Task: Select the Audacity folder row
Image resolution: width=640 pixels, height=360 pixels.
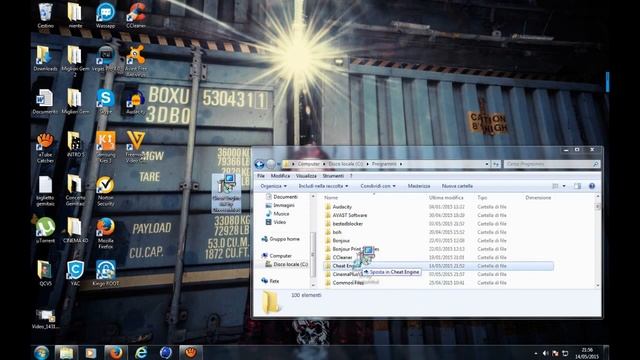Action: pyautogui.click(x=438, y=207)
